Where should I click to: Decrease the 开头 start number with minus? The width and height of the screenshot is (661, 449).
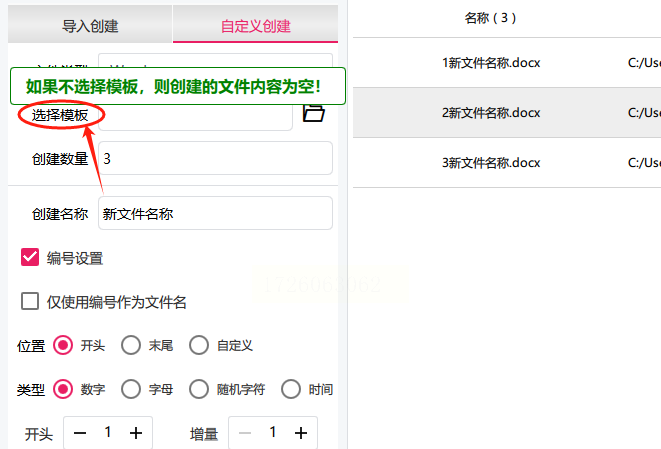click(80, 433)
